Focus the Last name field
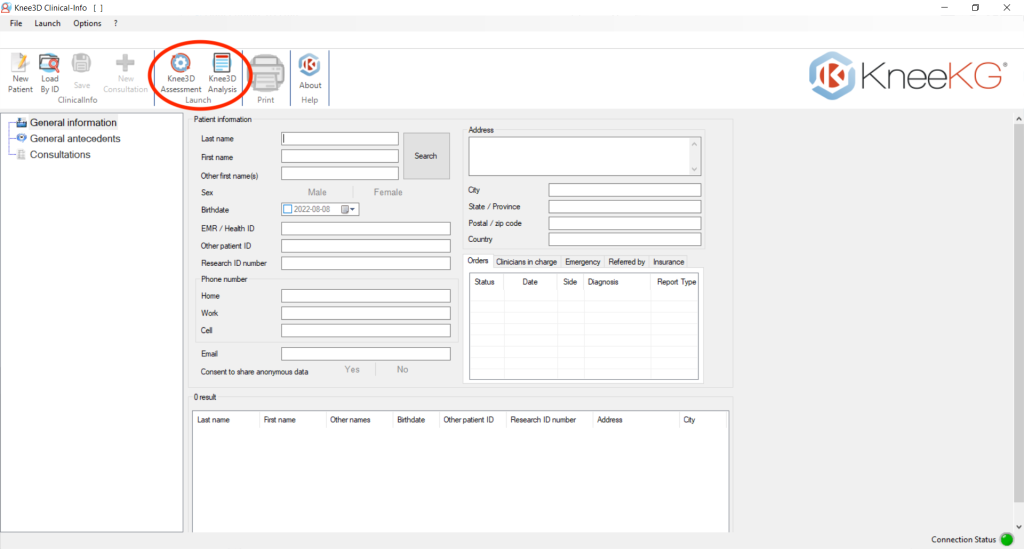 pos(340,138)
